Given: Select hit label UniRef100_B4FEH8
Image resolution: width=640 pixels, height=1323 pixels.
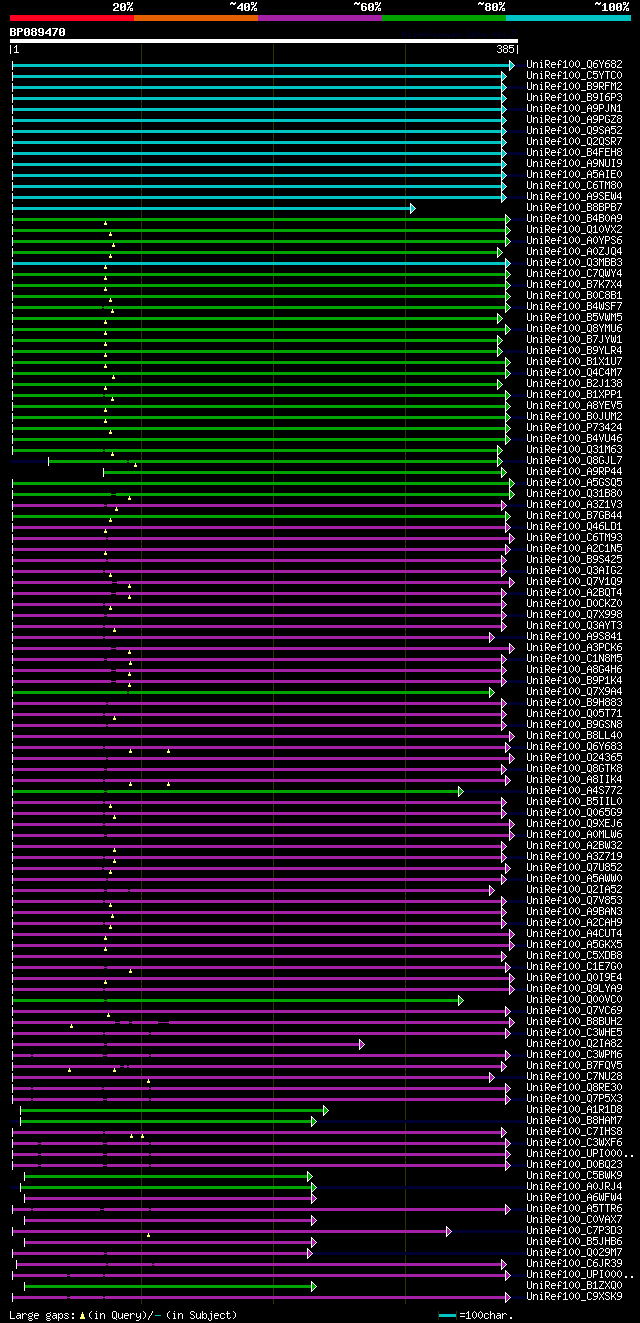Looking at the screenshot, I should coord(575,153).
